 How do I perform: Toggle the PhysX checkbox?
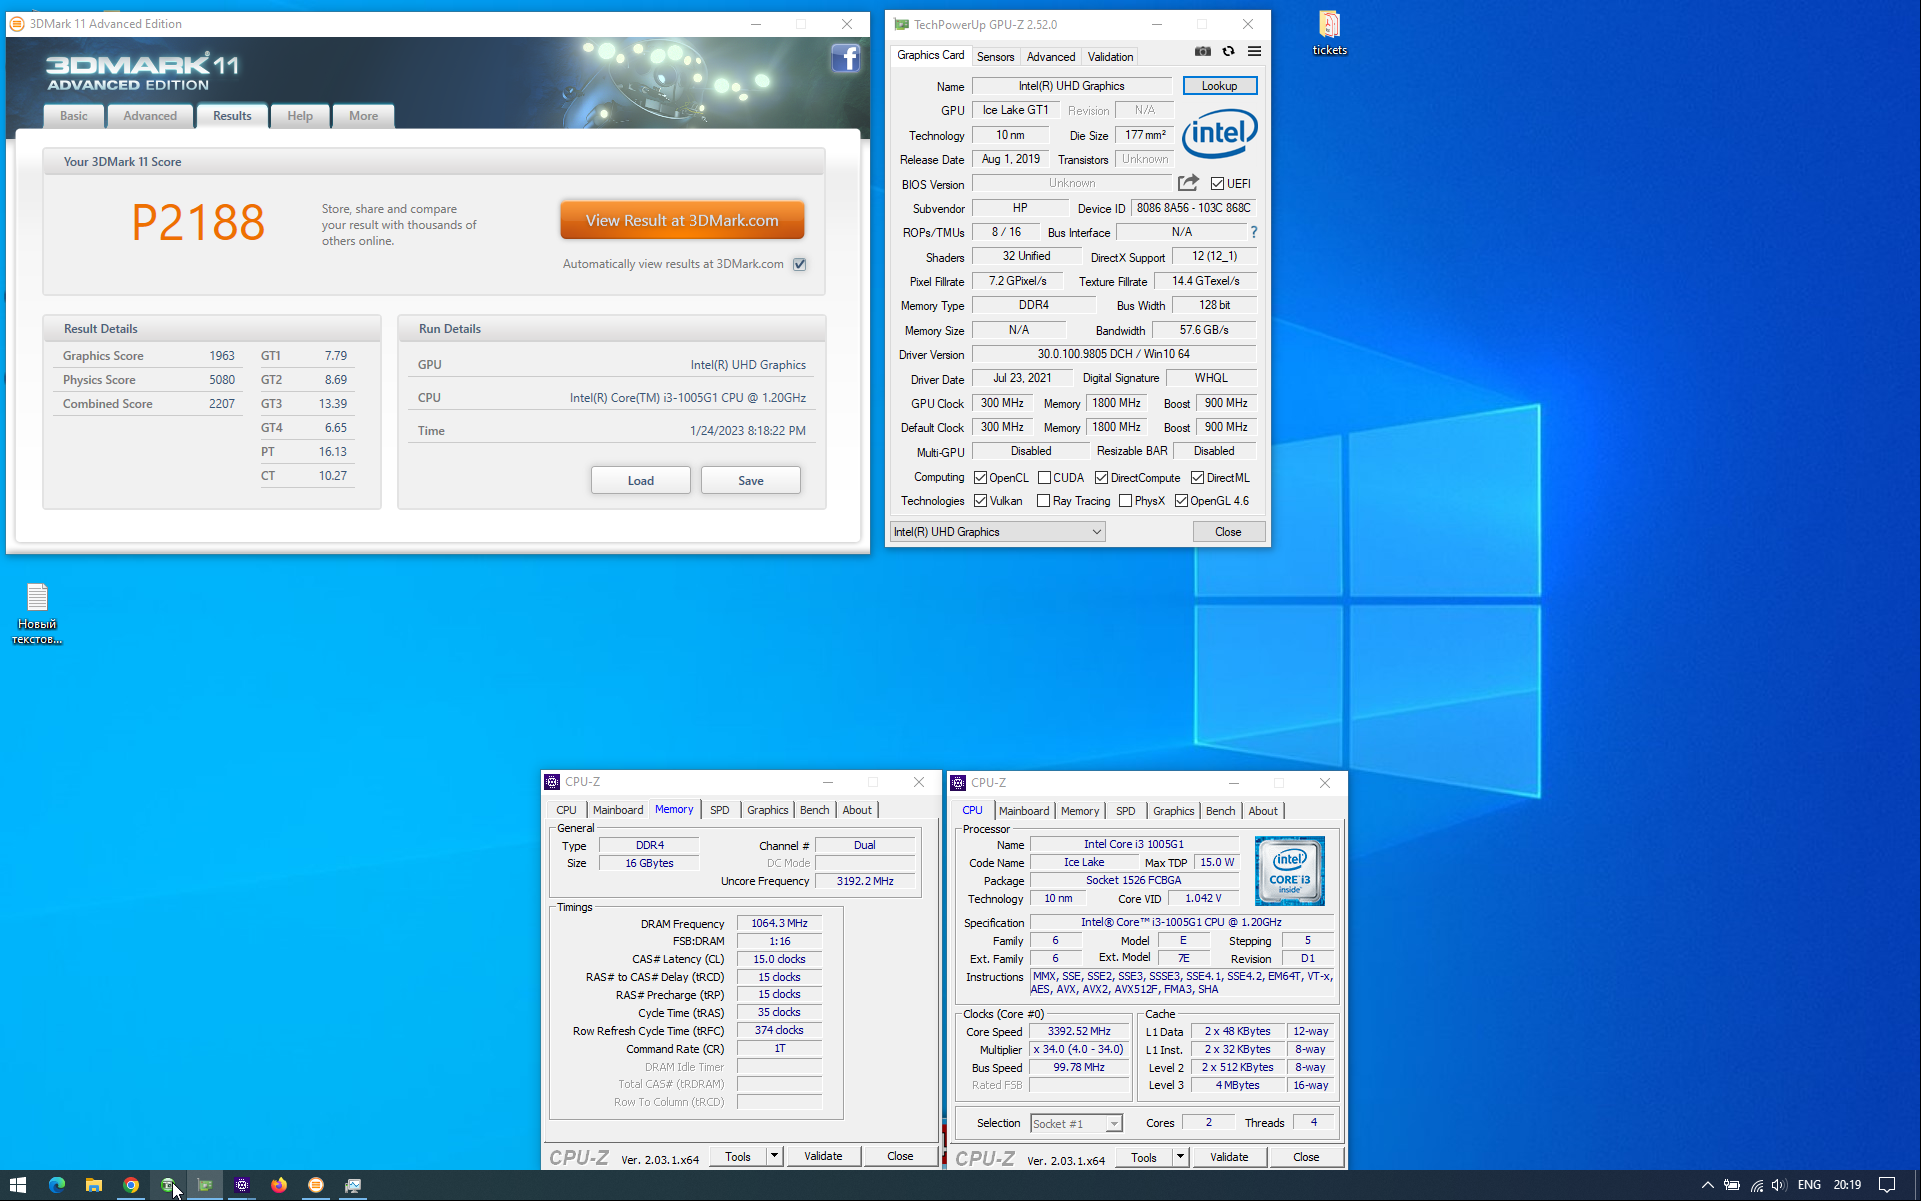[1125, 501]
